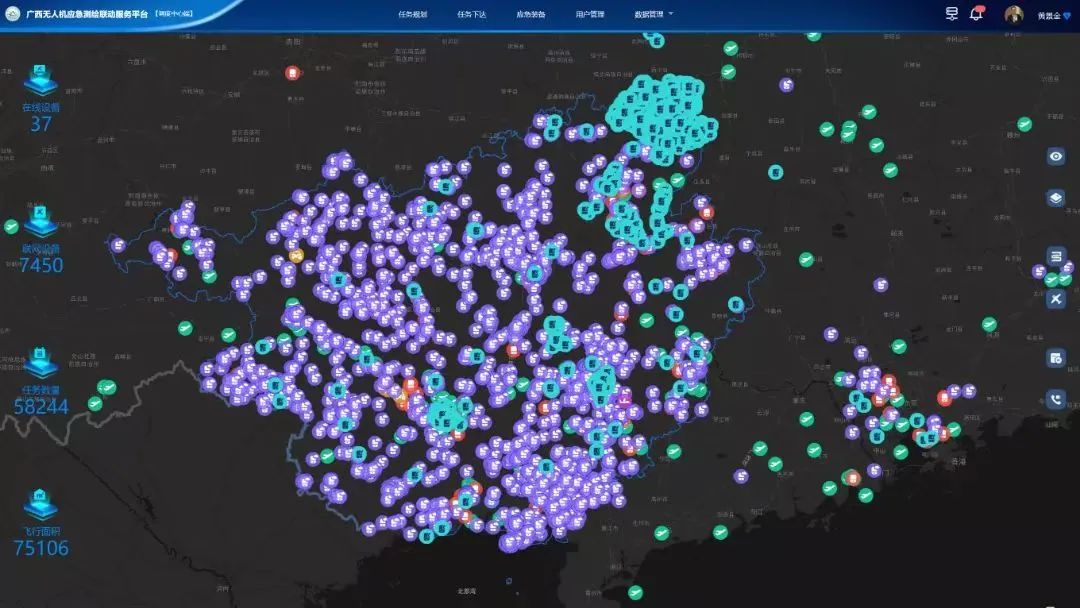Viewport: 1080px width, 608px height.
Task: Expand the 数据管理 dropdown
Action: pyautogui.click(x=653, y=15)
